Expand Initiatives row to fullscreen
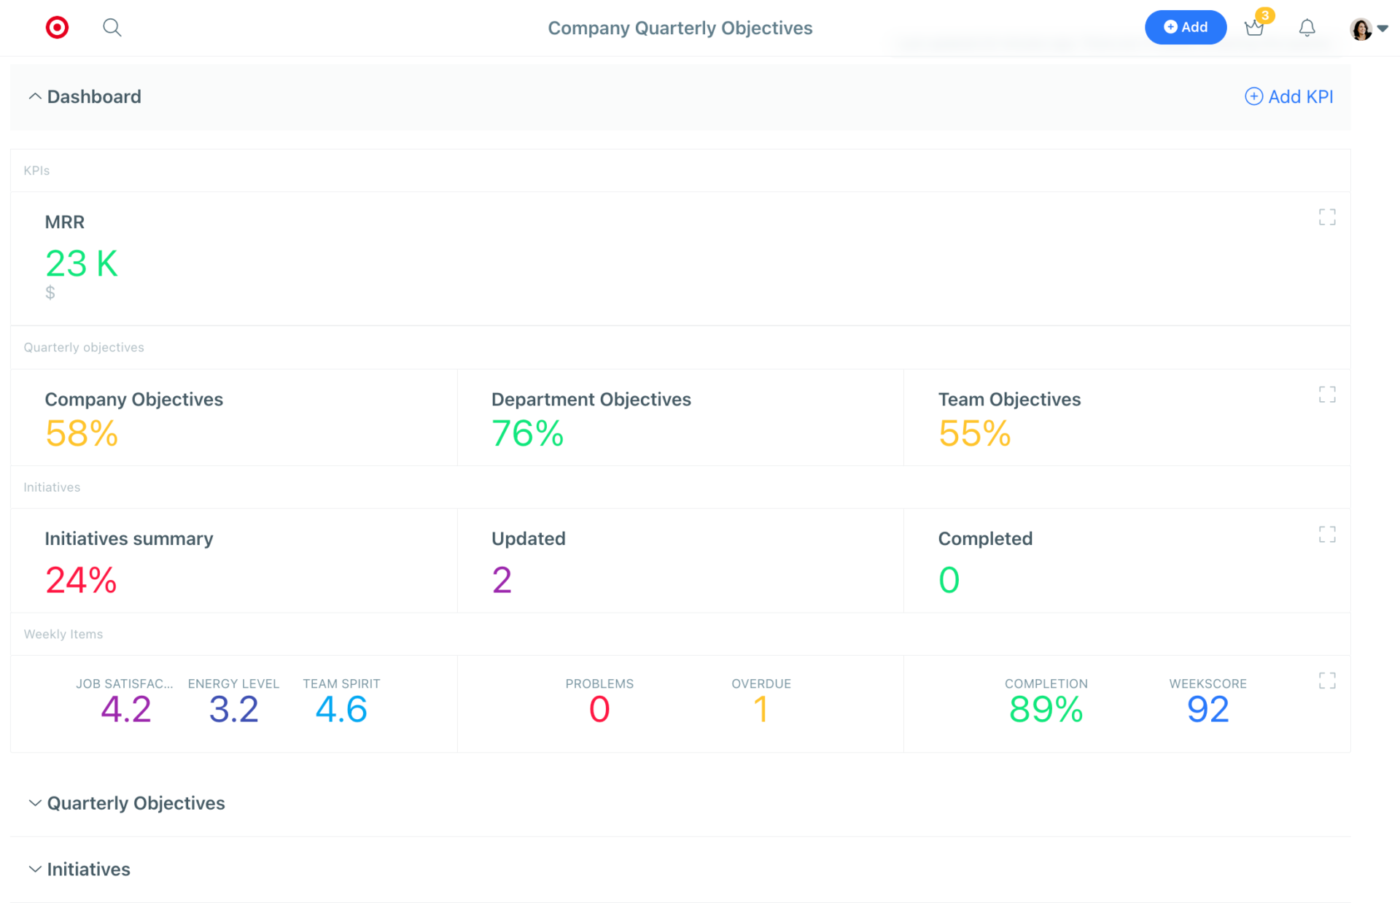1400x903 pixels. coord(1327,534)
